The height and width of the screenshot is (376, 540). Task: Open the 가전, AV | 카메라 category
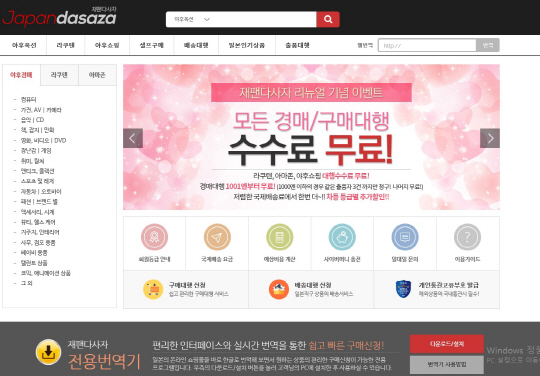coord(41,110)
